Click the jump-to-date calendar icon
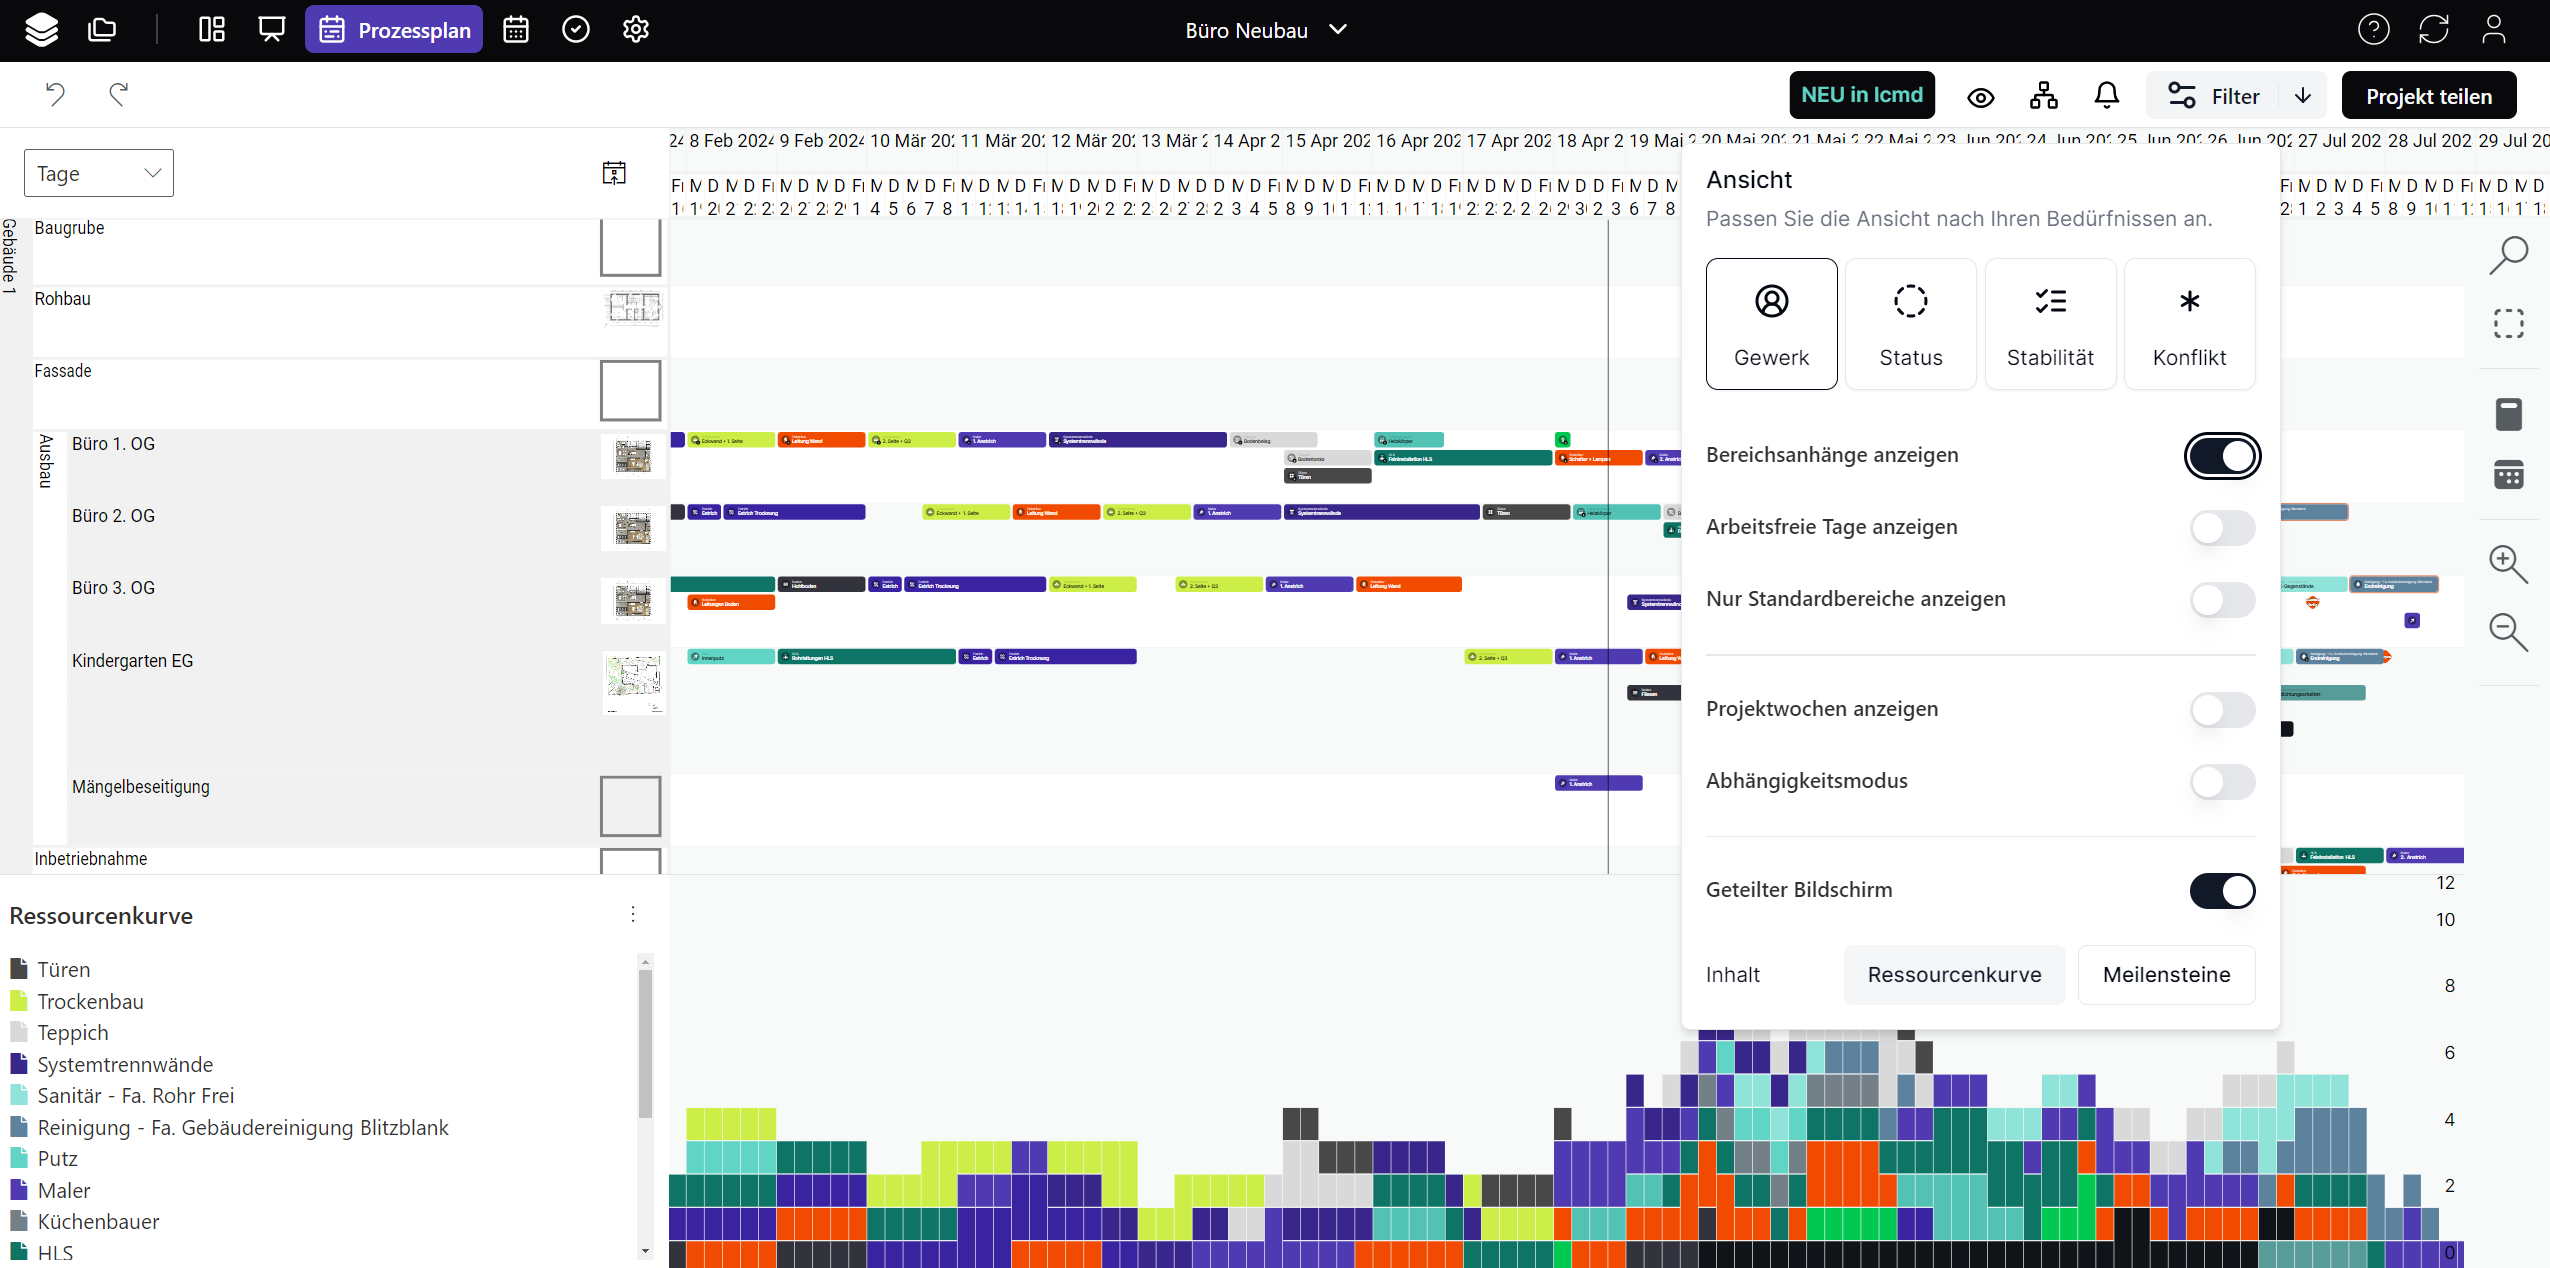The height and width of the screenshot is (1268, 2550). point(614,173)
